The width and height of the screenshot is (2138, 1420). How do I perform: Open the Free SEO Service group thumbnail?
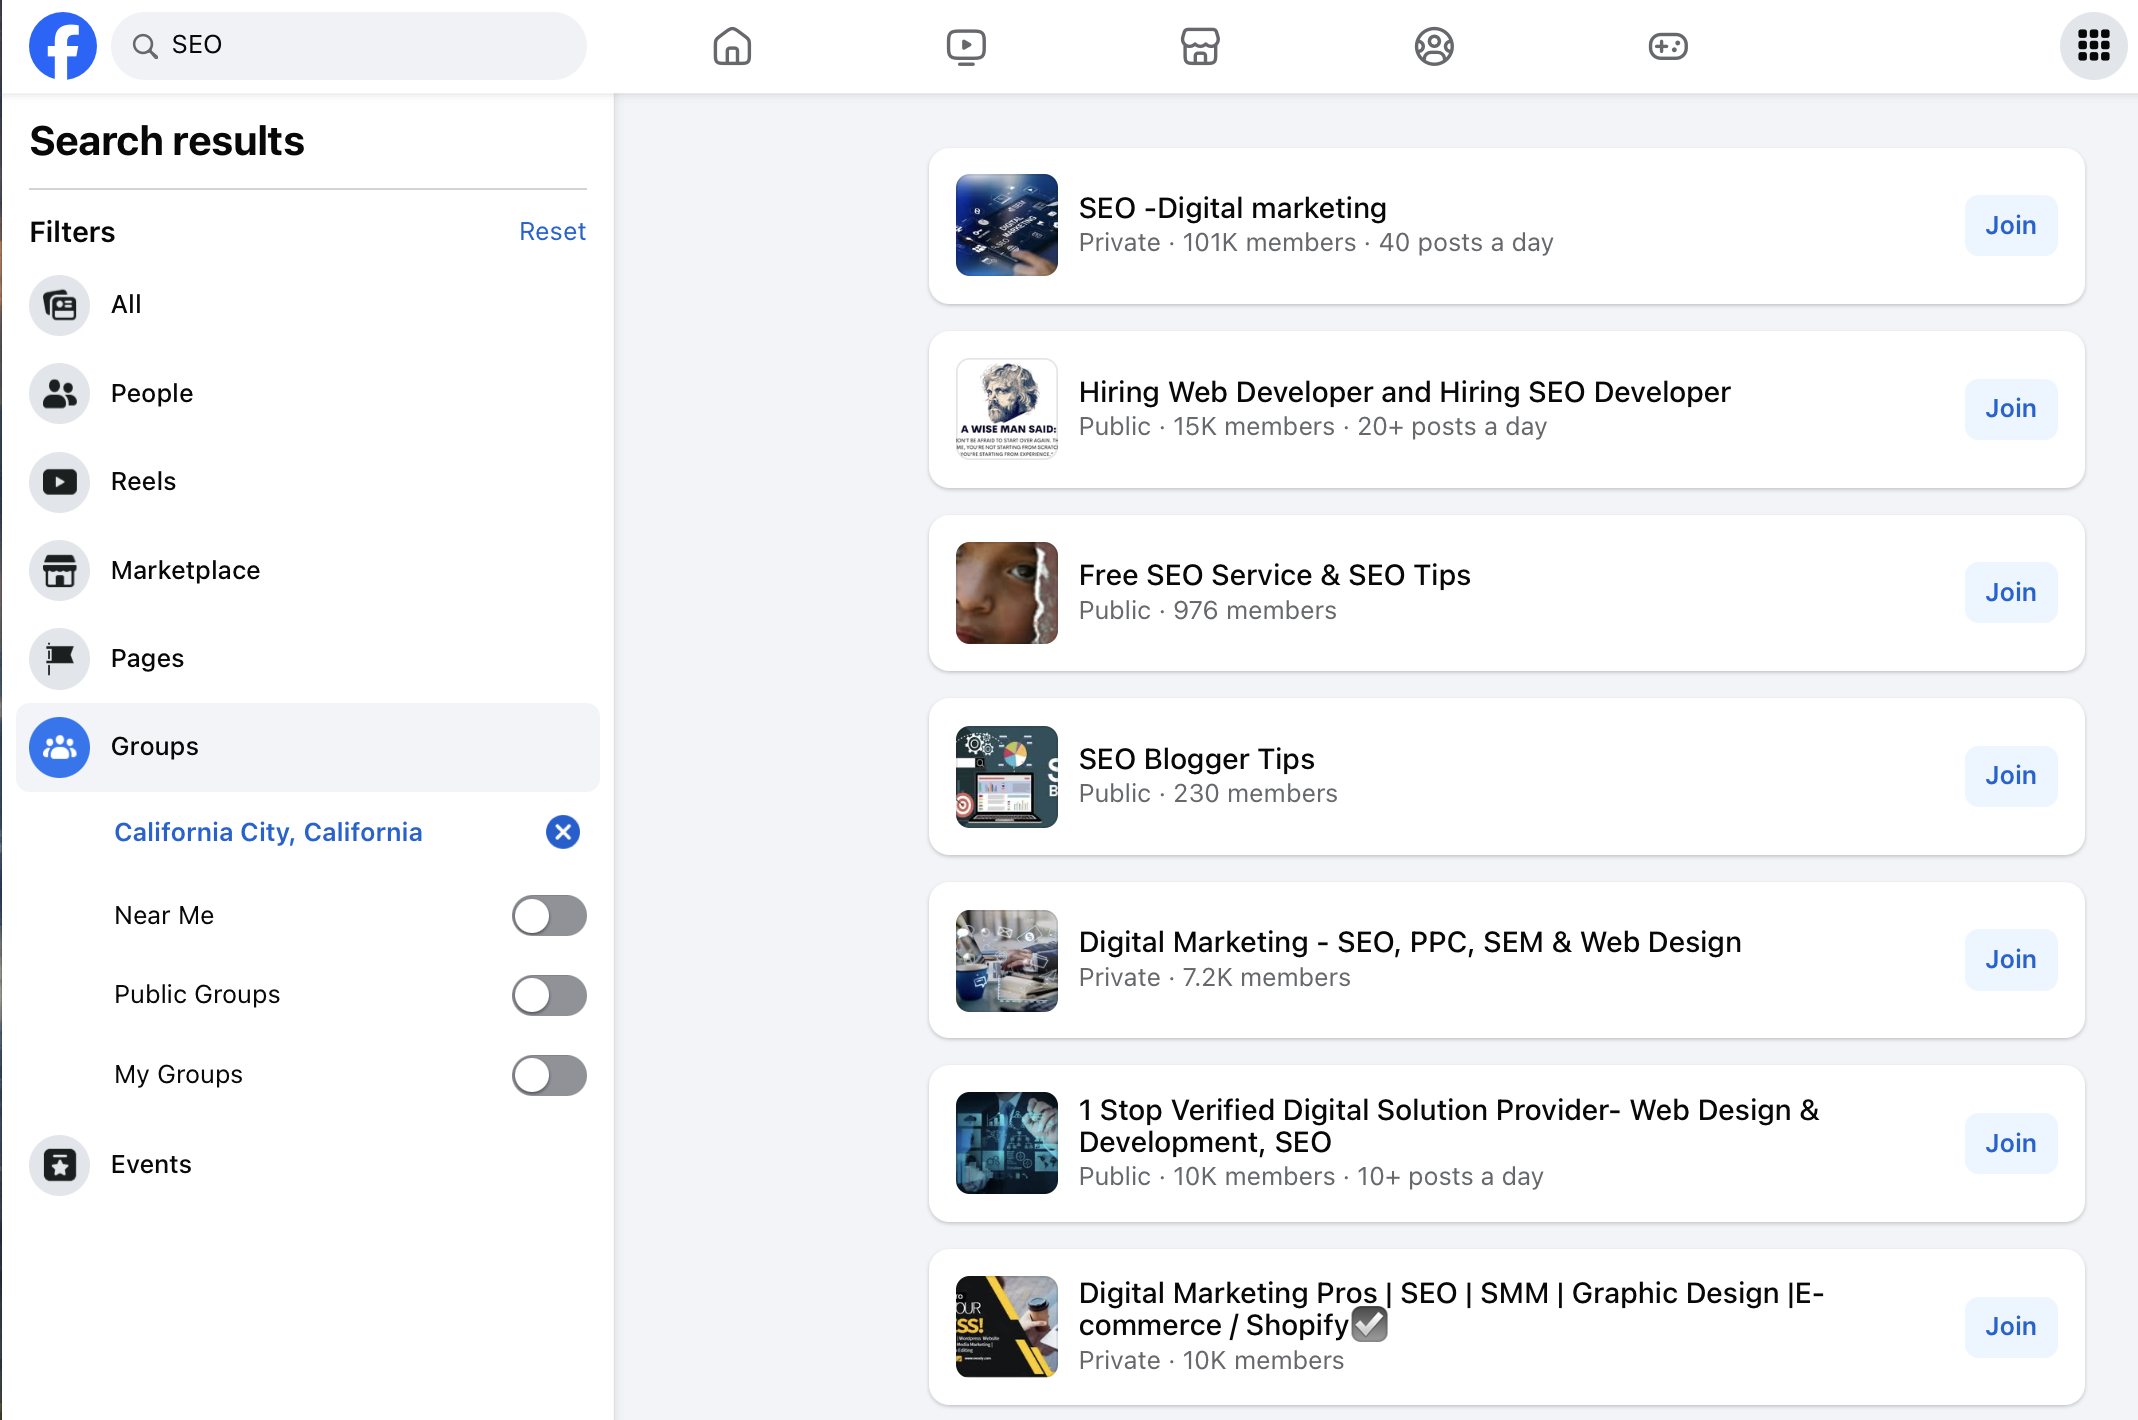[1006, 593]
